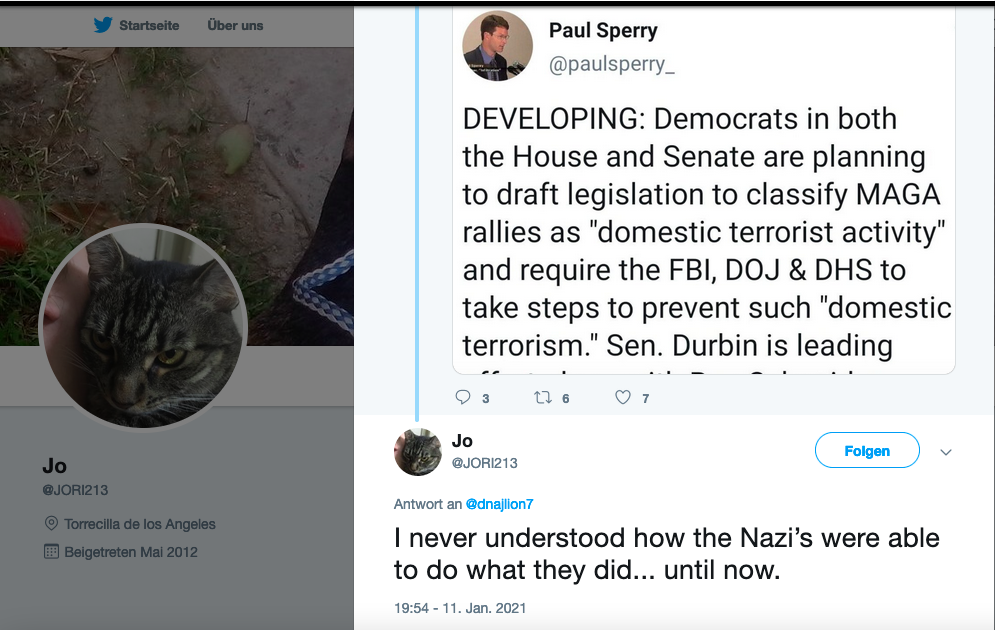Click the location pin icon

click(52, 524)
